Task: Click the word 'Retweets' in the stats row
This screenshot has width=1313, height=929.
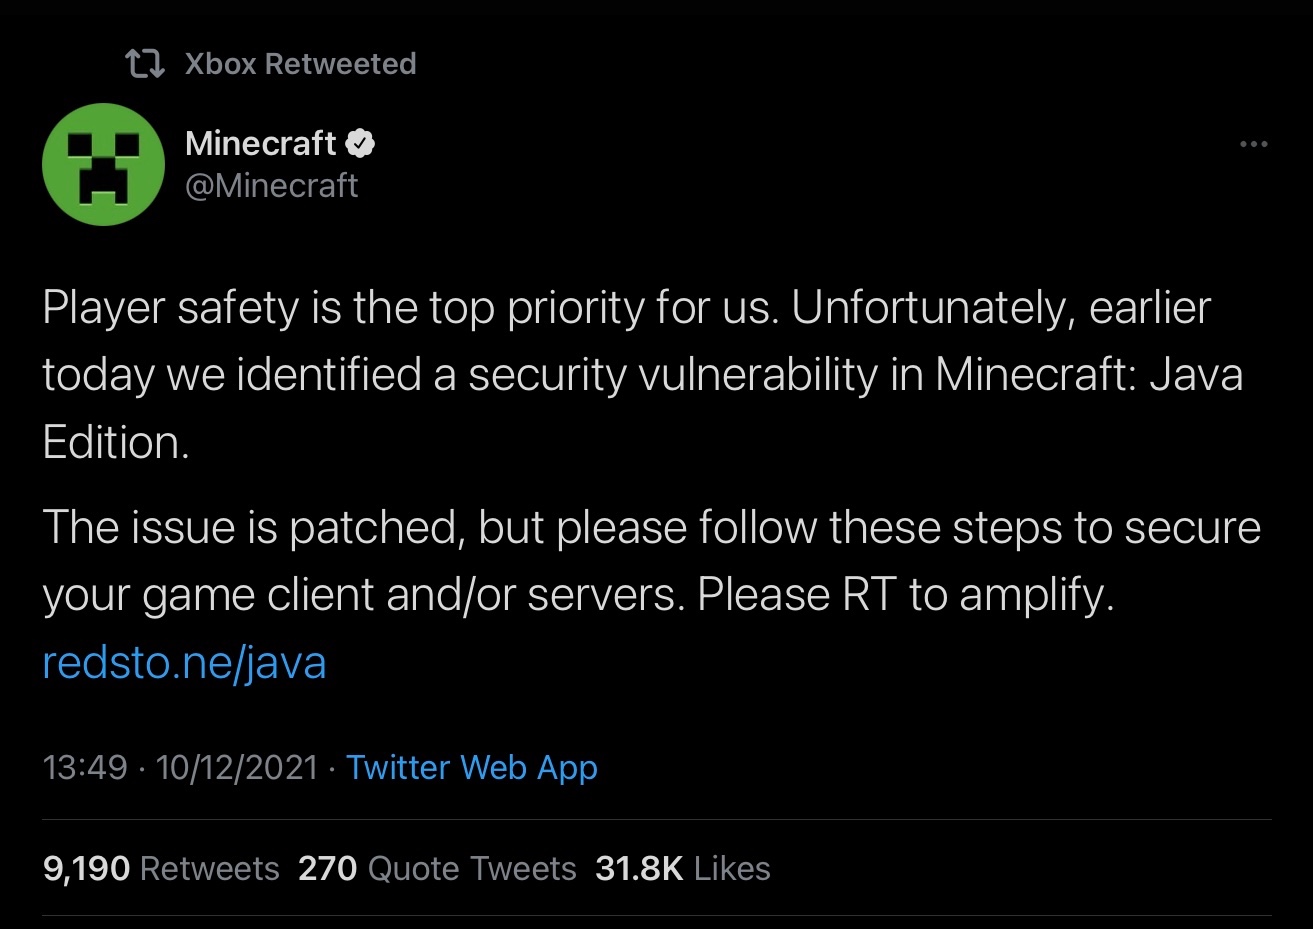Action: coord(210,868)
